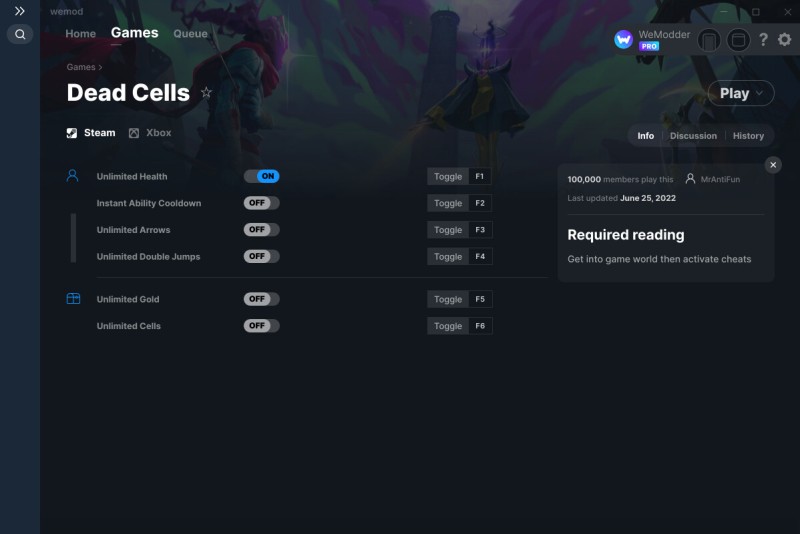
Task: Switch to the Discussion tab
Action: pos(693,136)
